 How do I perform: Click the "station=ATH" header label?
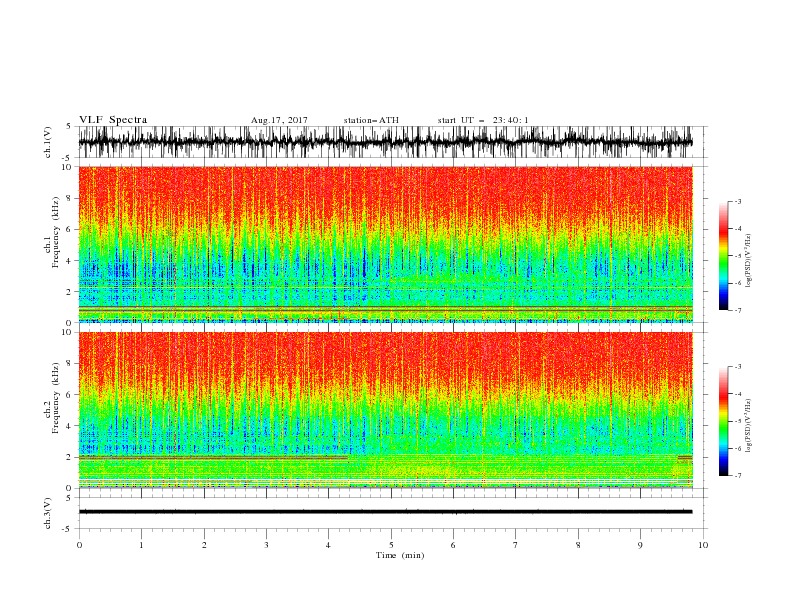[371, 120]
